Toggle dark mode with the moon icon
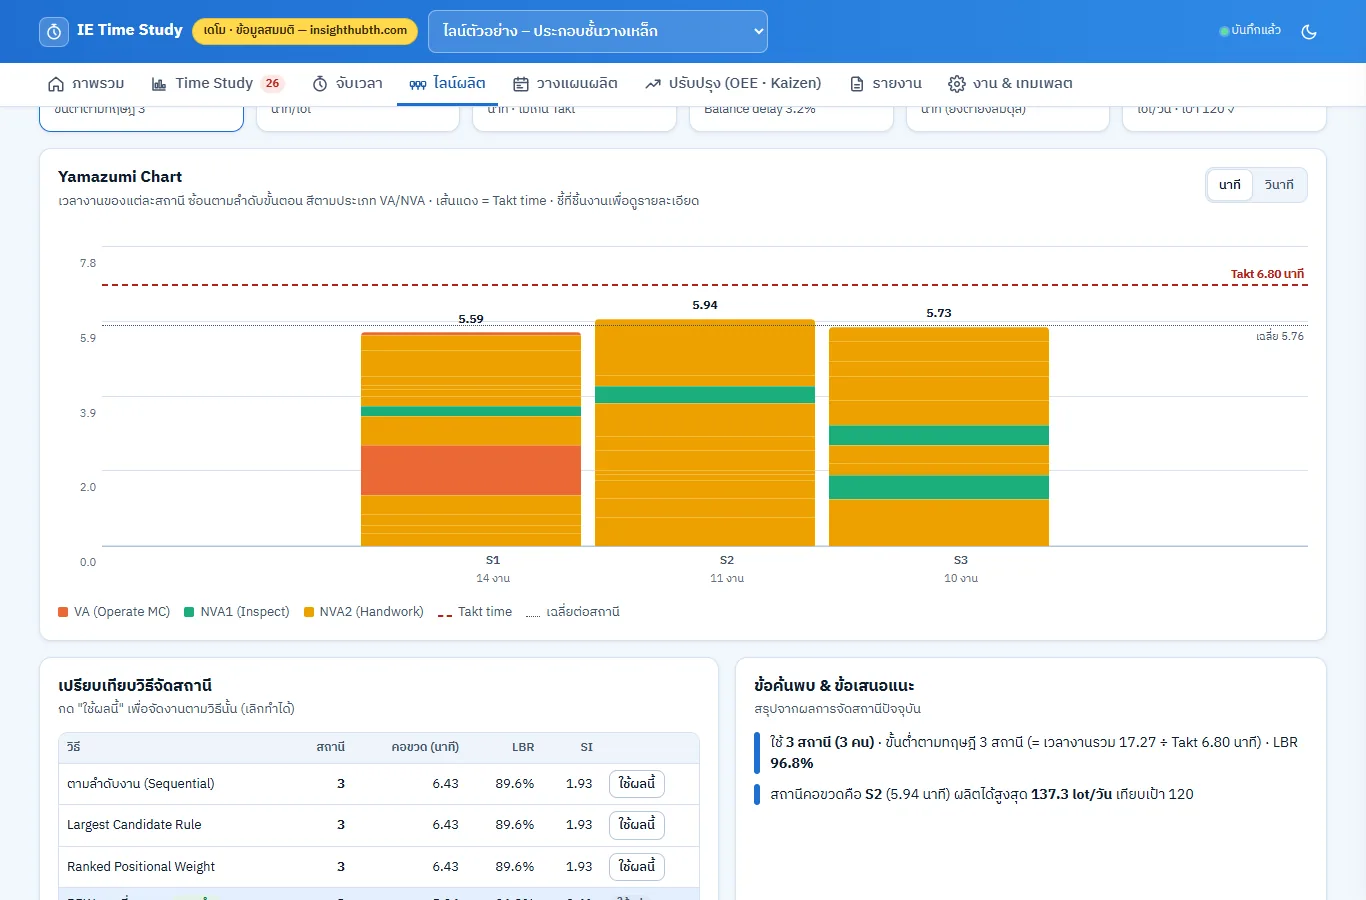Screen dimensions: 1366x900 pos(1308,31)
